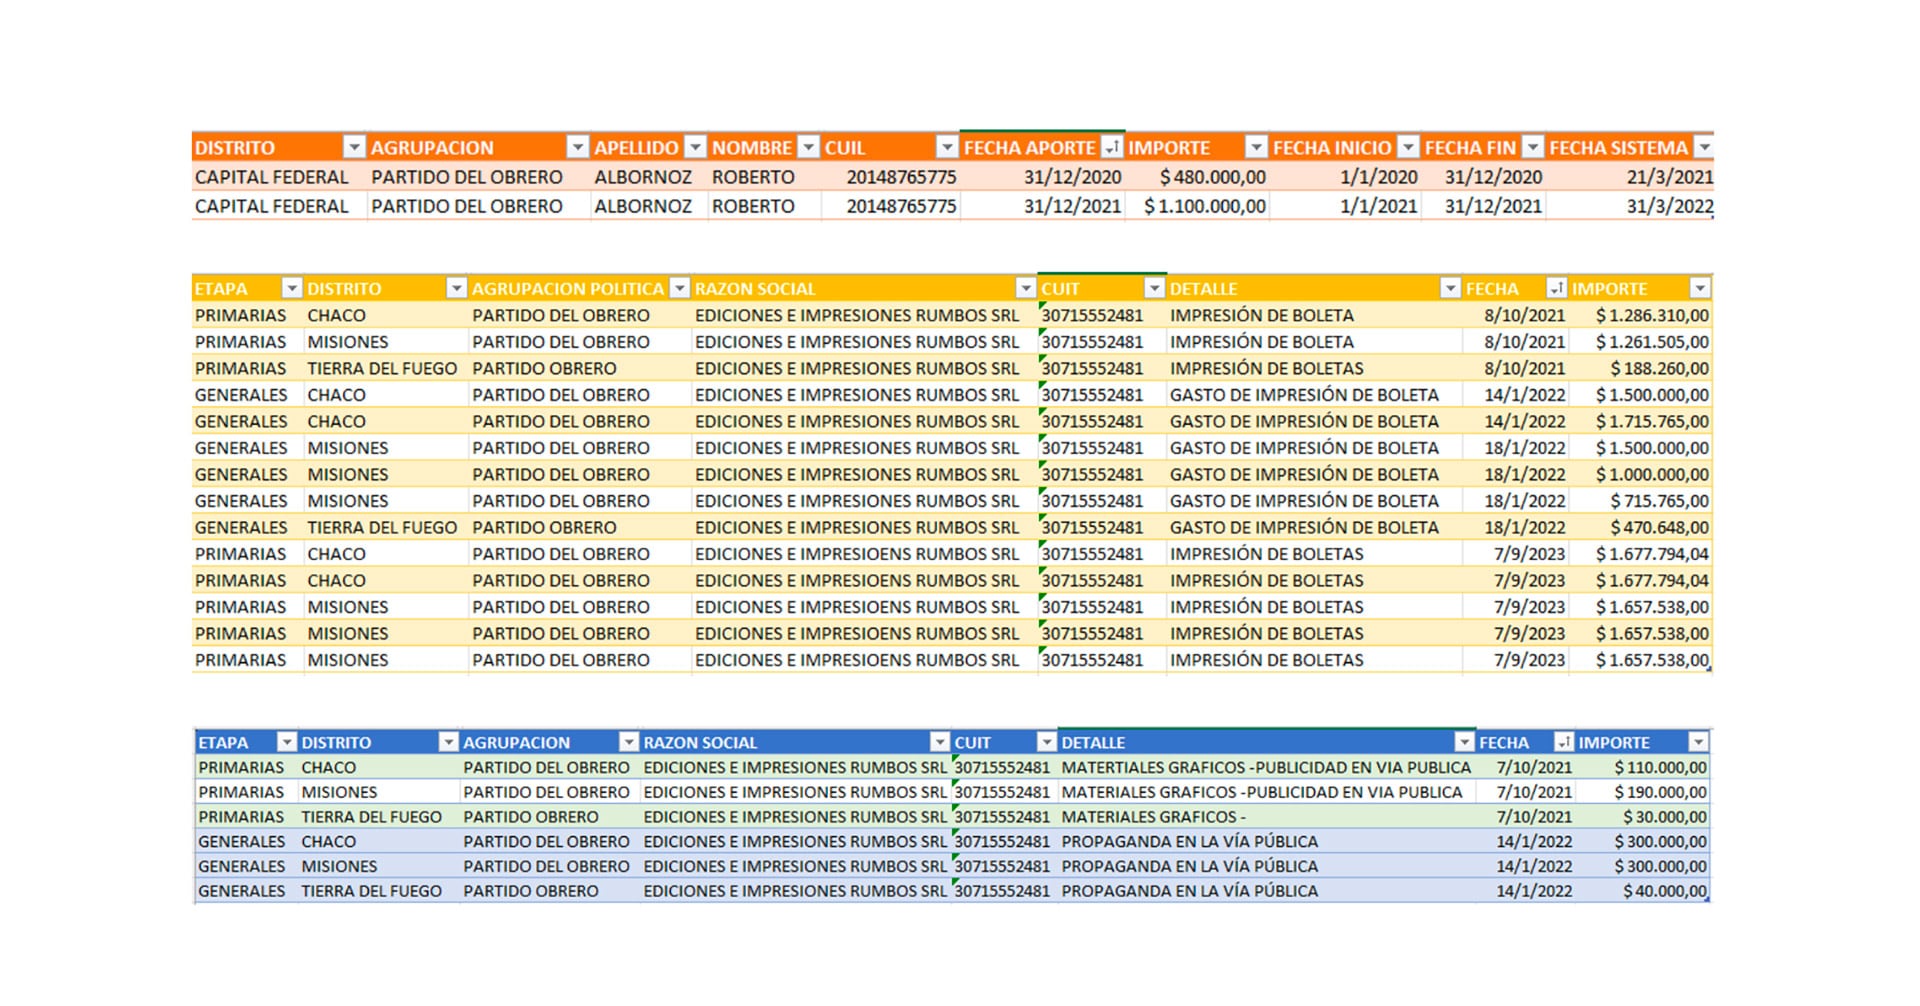Screen dimensions: 1920x1006
Task: Expand the NOMBRE column filter arrow
Action: [809, 148]
